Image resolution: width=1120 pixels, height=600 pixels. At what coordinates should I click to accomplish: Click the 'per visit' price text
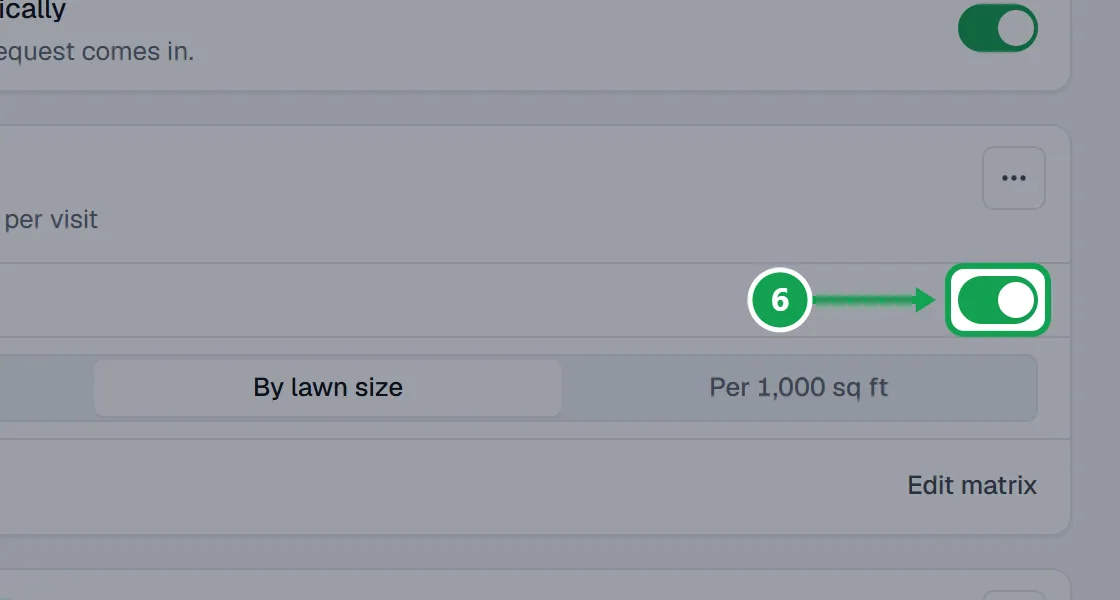tap(51, 220)
